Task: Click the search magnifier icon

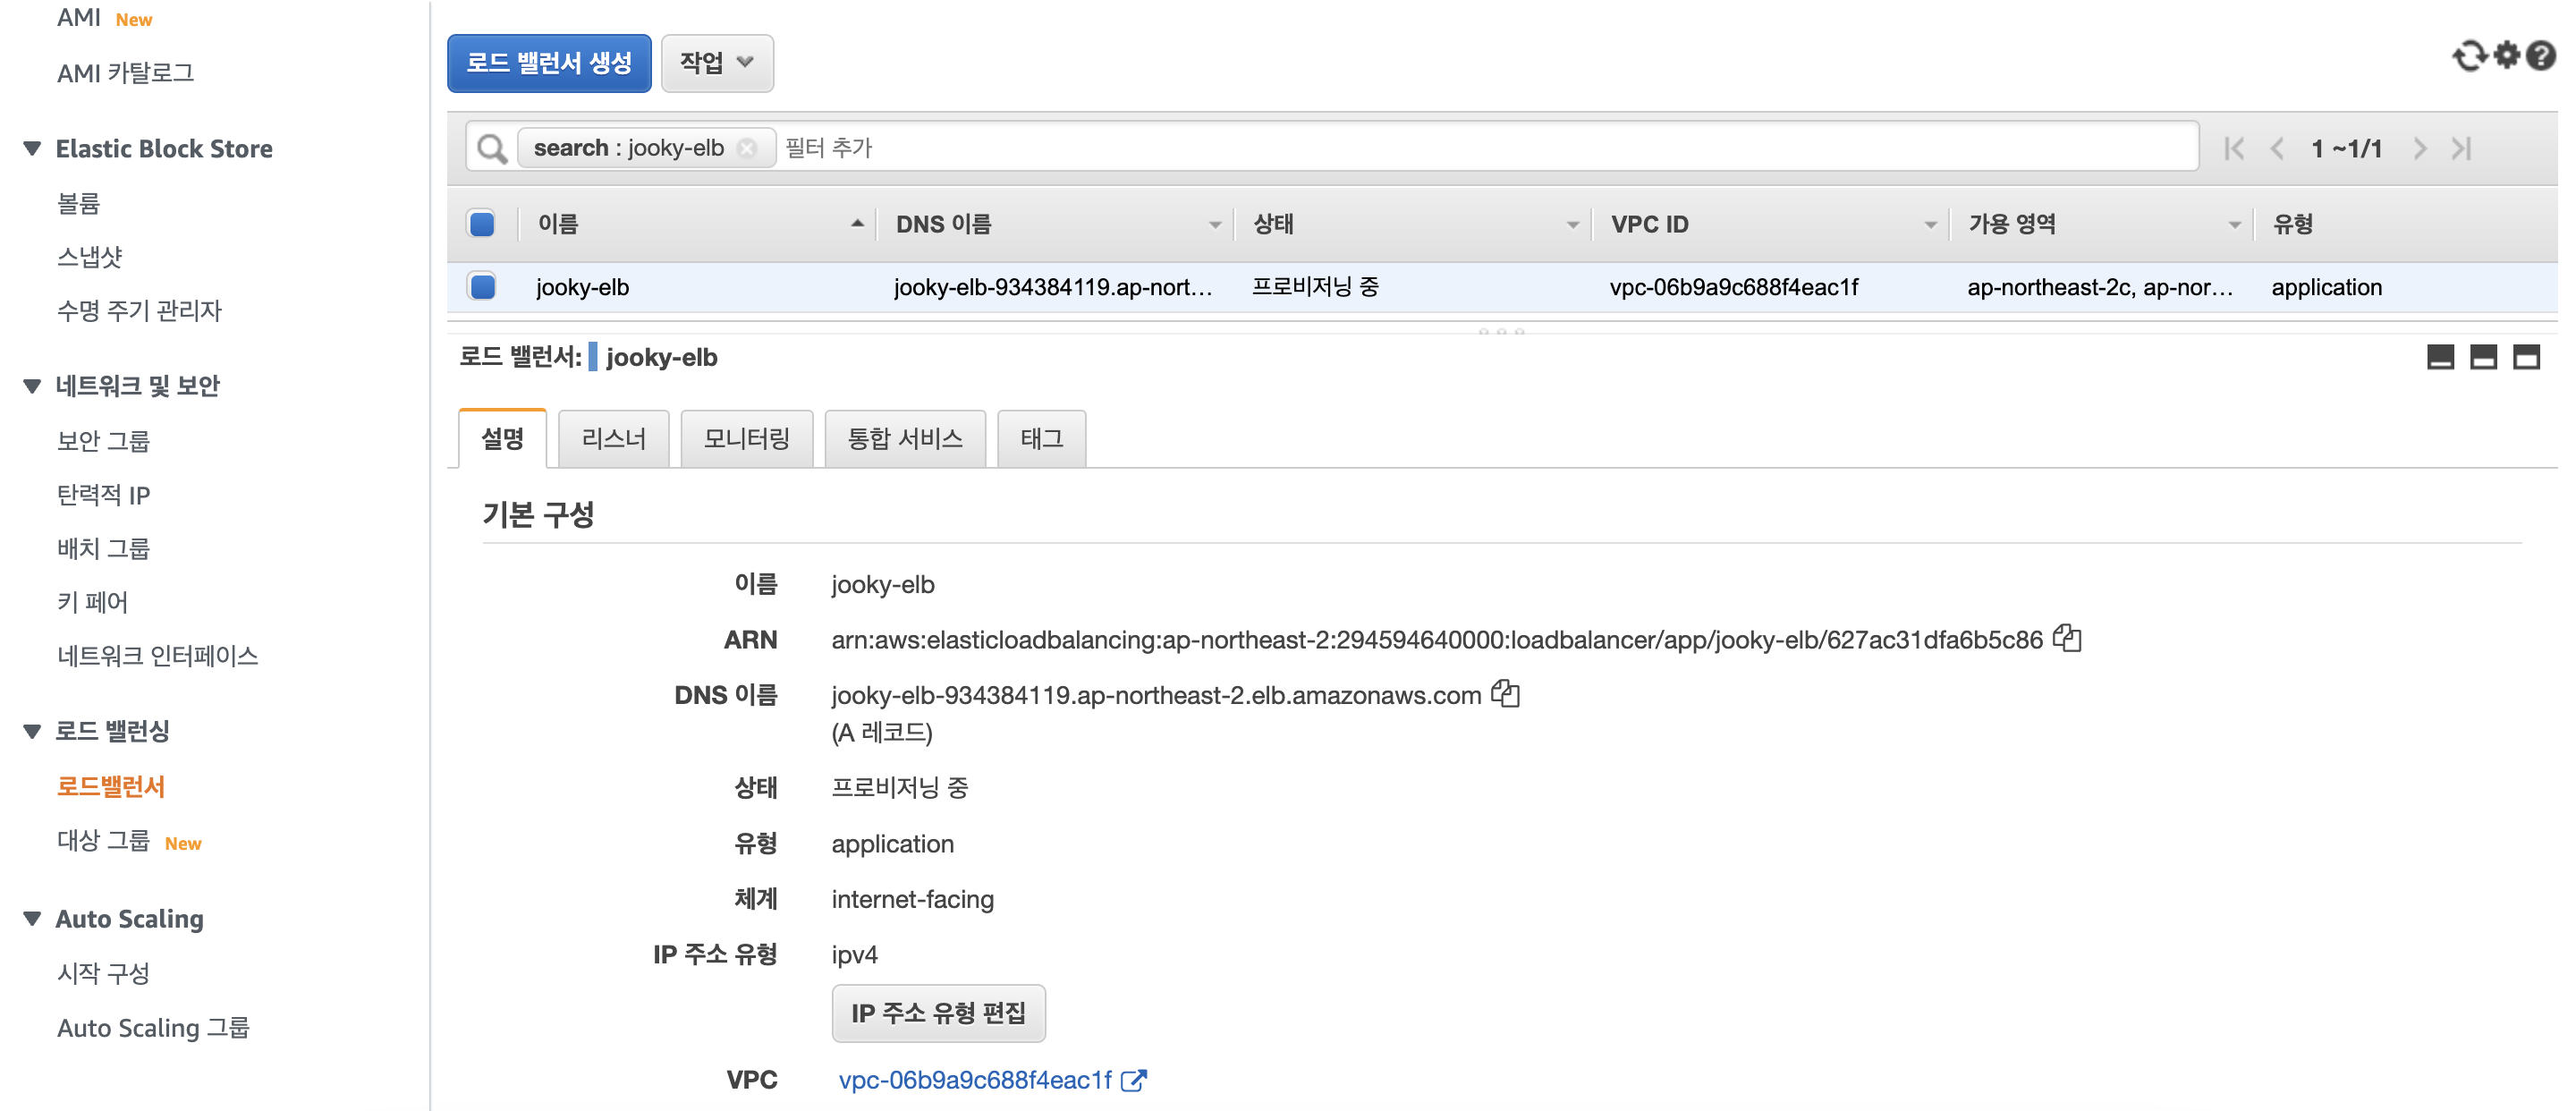Action: coord(491,148)
